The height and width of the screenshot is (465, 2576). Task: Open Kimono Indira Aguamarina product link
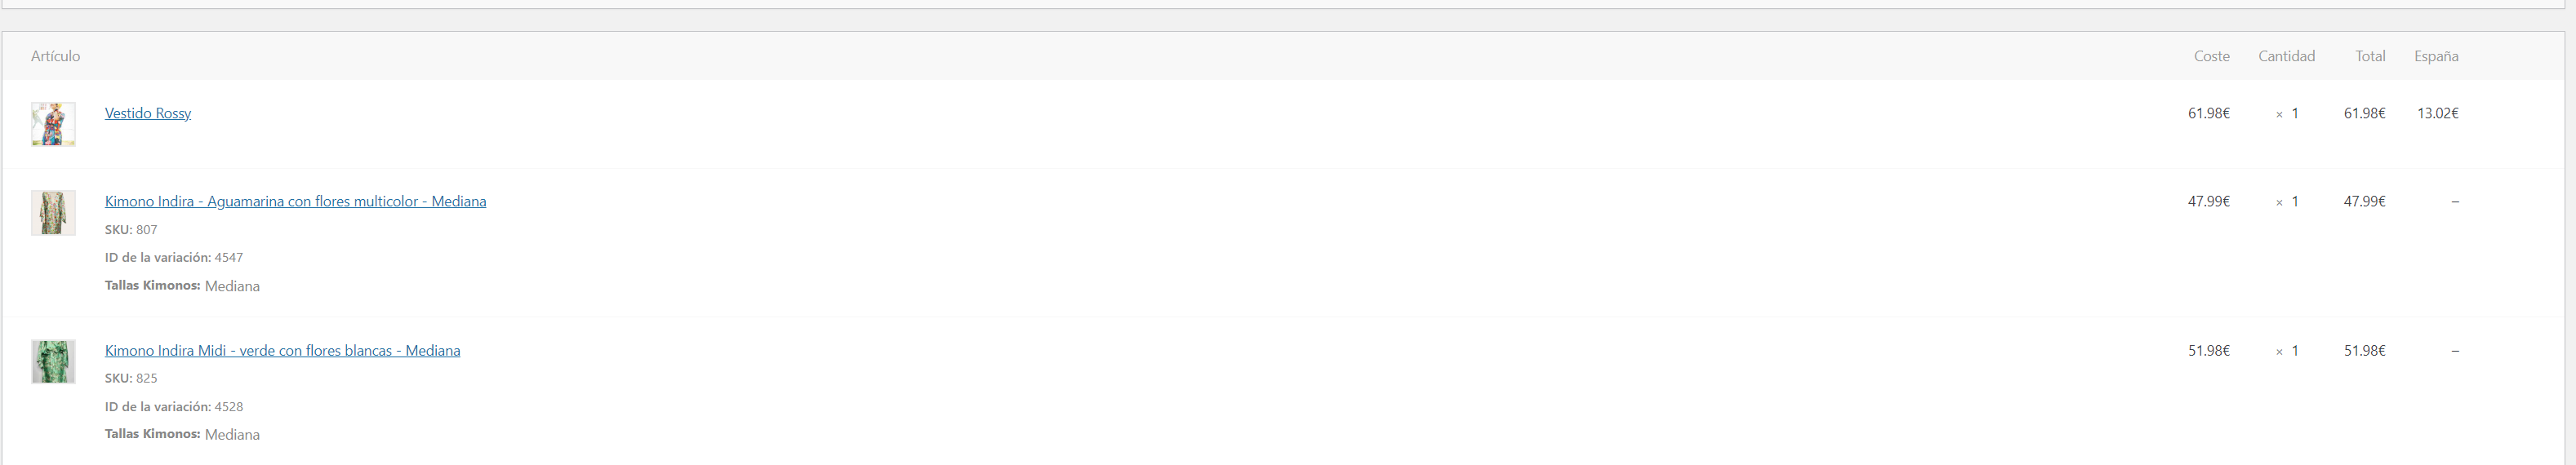[295, 201]
